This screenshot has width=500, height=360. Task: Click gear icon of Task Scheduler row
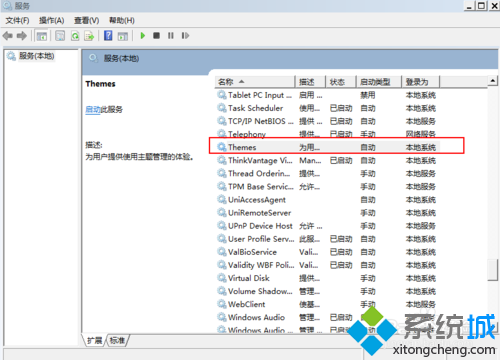pos(222,108)
